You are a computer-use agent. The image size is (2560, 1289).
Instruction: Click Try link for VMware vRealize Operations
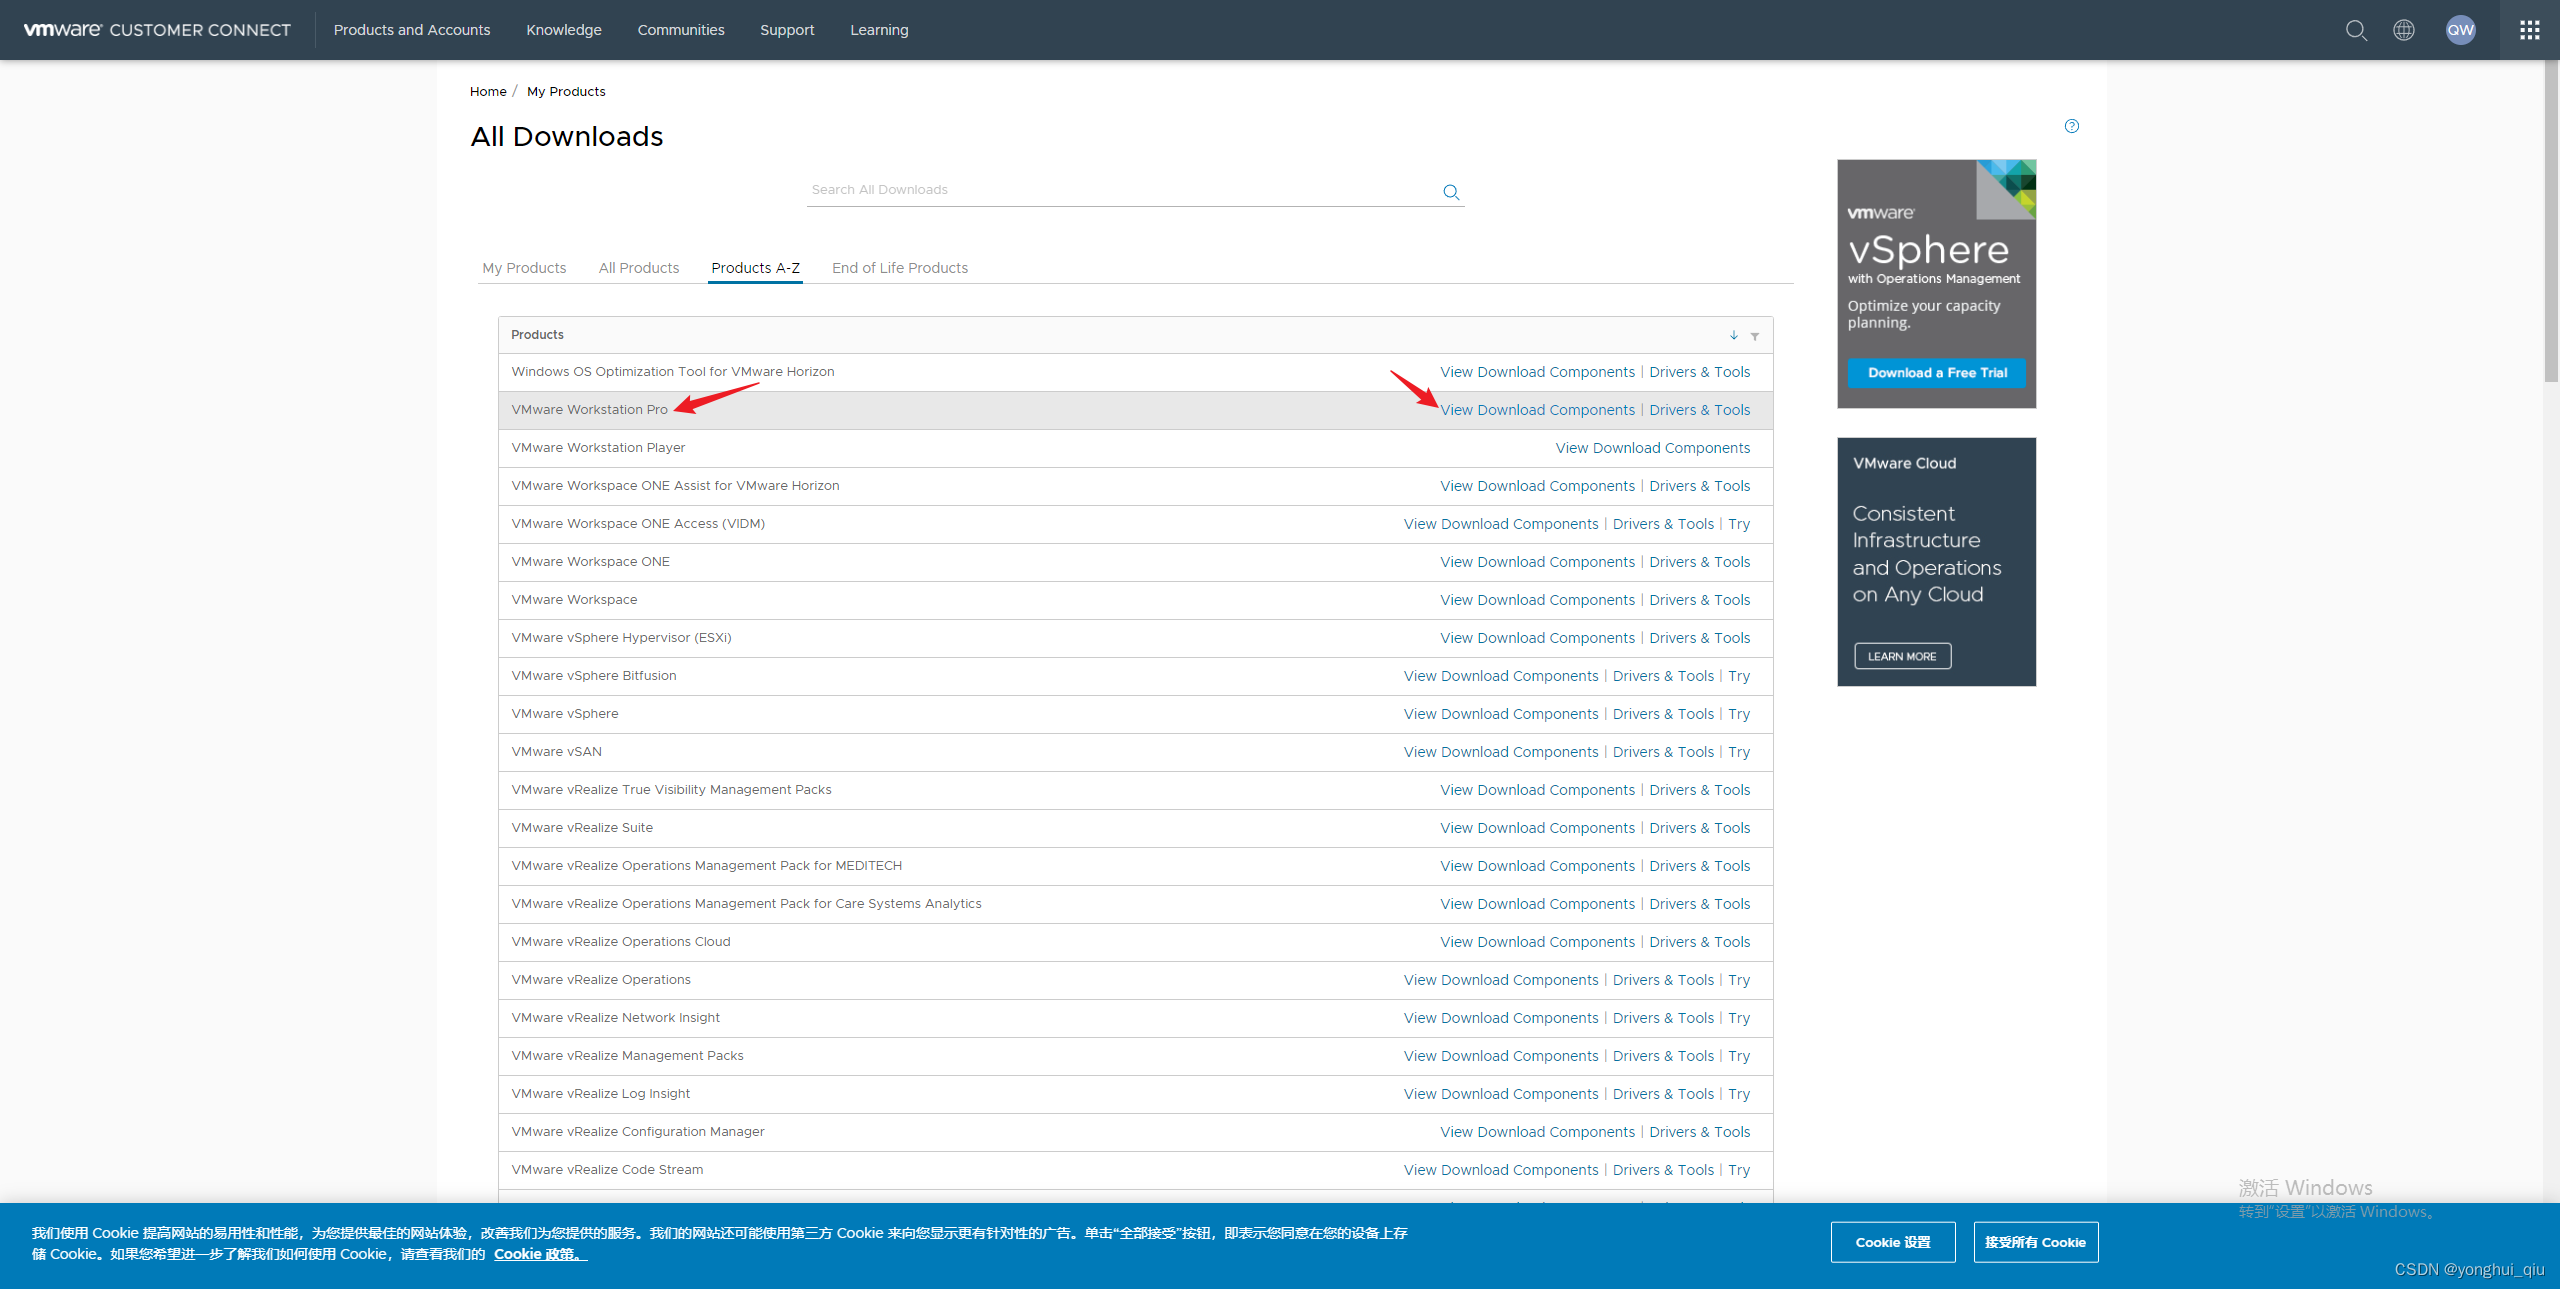coord(1739,980)
